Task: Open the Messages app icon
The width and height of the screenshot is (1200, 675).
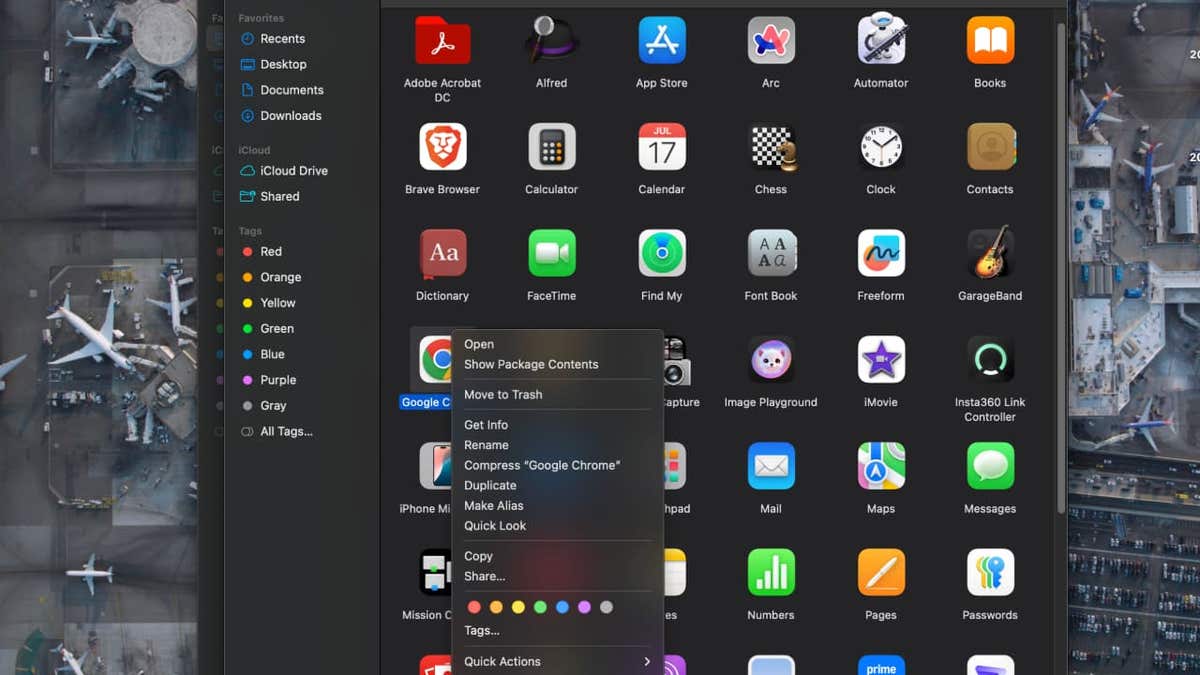Action: coord(989,466)
